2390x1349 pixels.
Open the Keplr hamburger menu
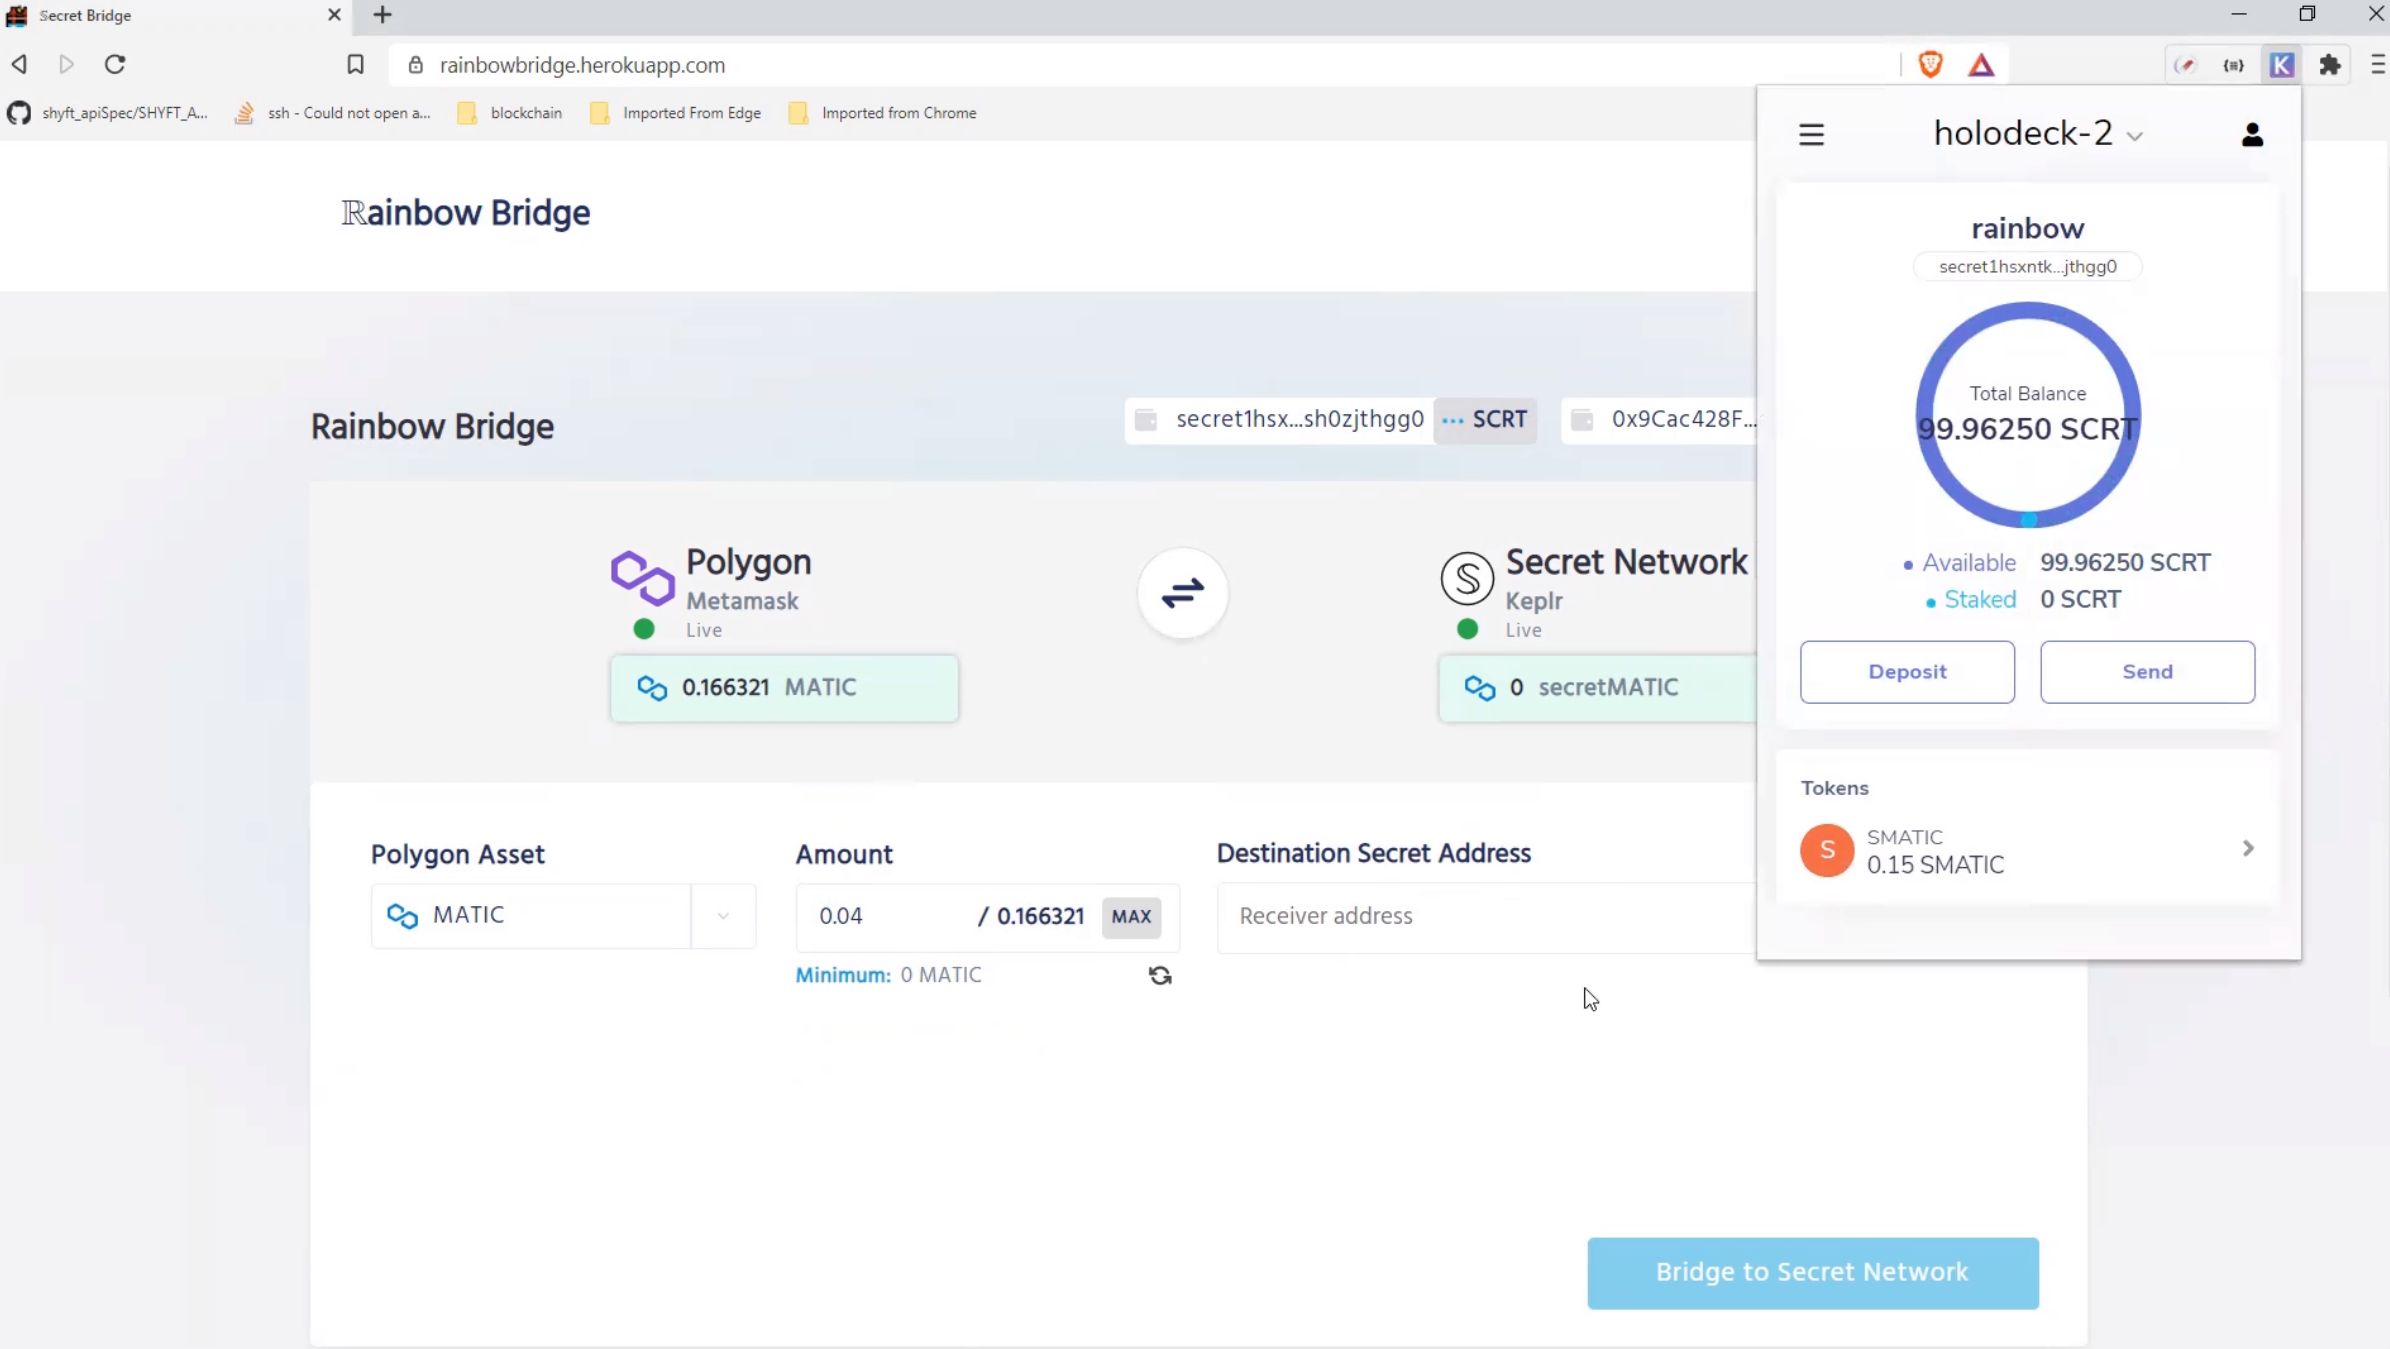(1811, 134)
